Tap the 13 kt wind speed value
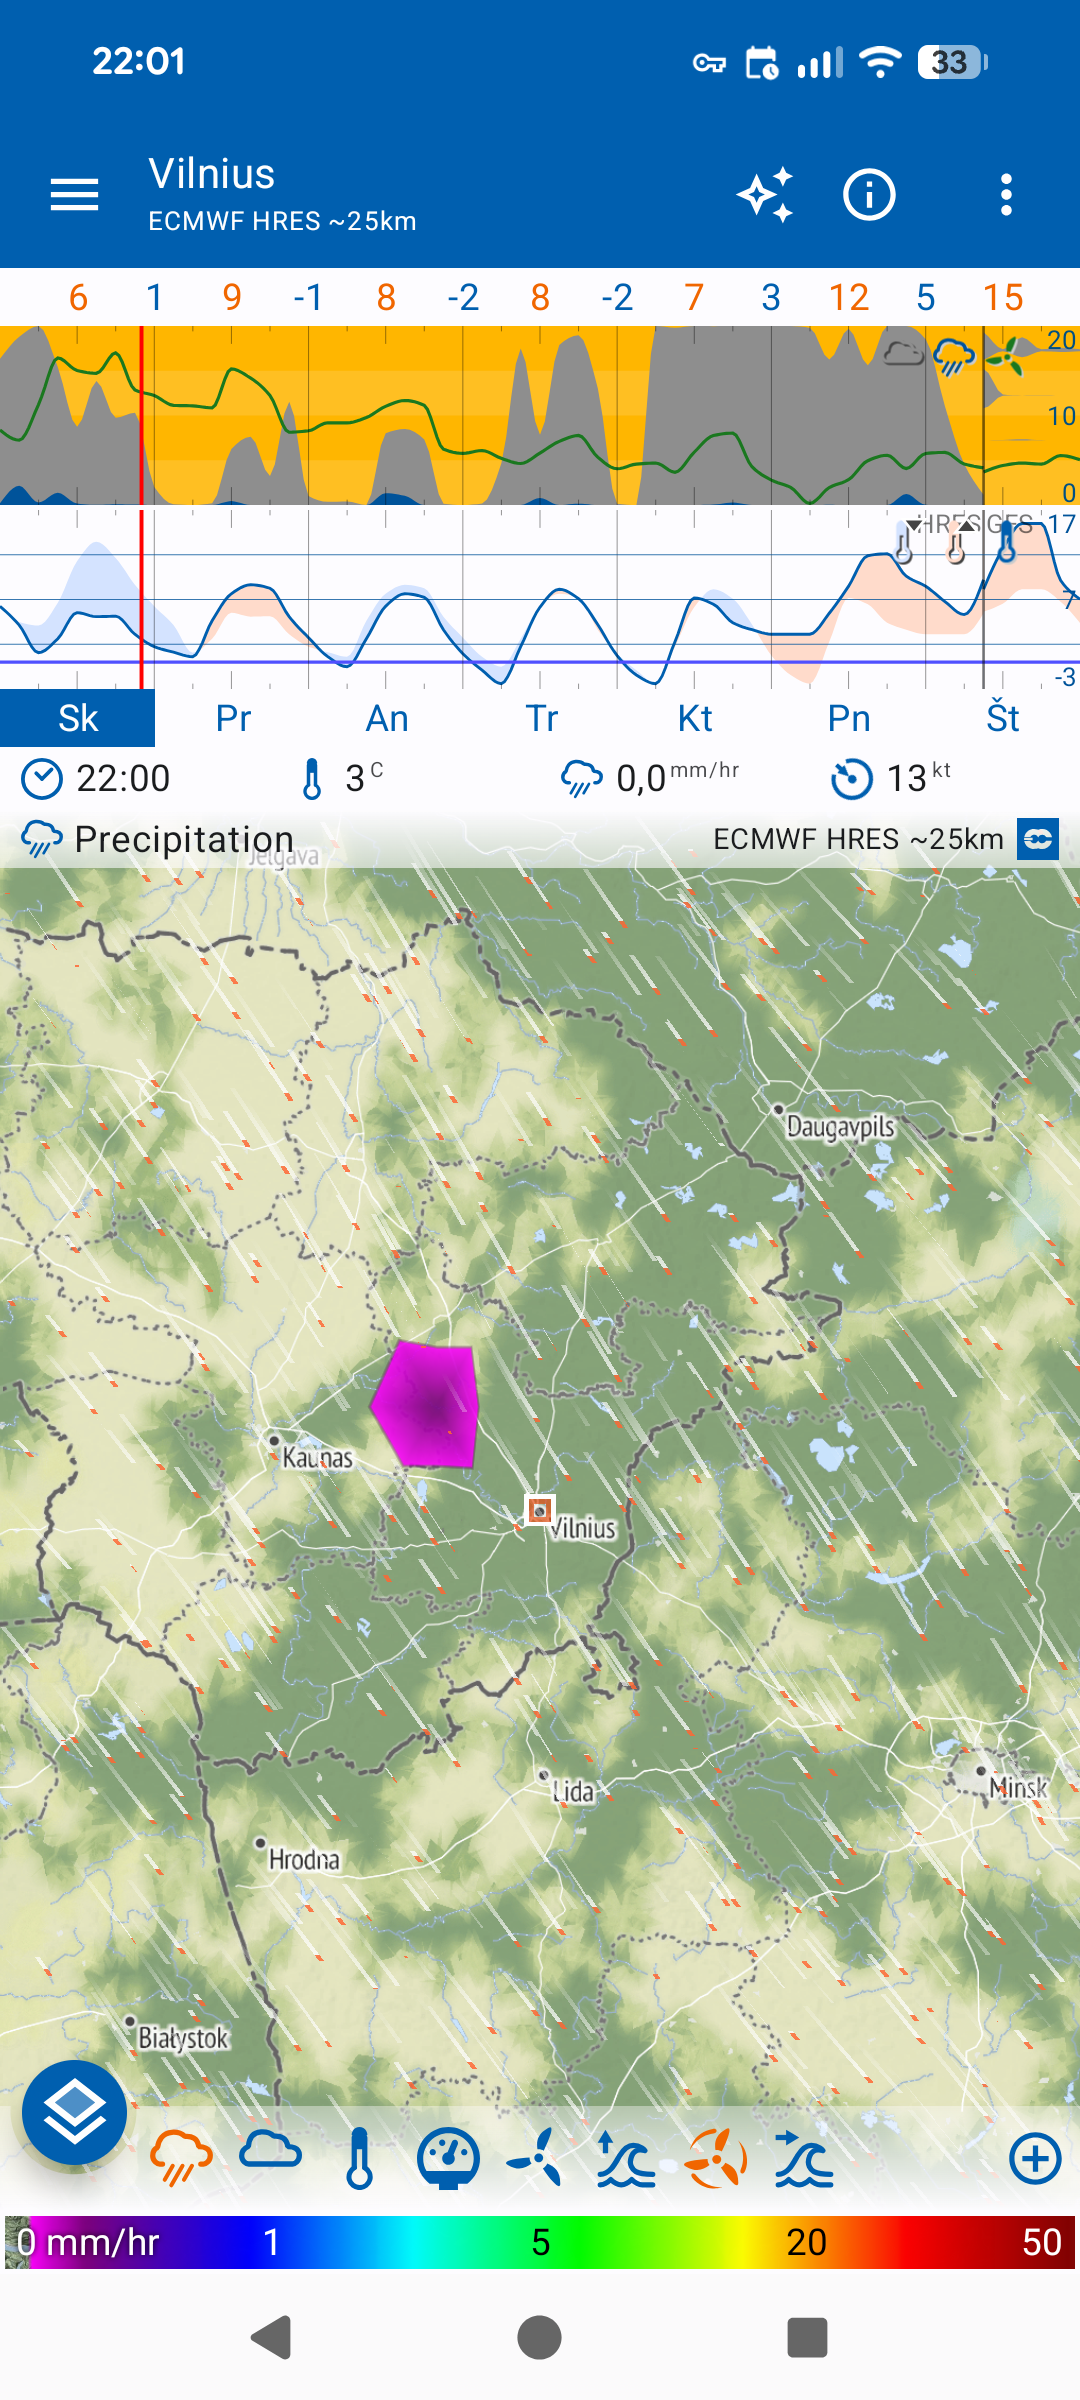Screen dimensions: 1080x2400 click(918, 777)
